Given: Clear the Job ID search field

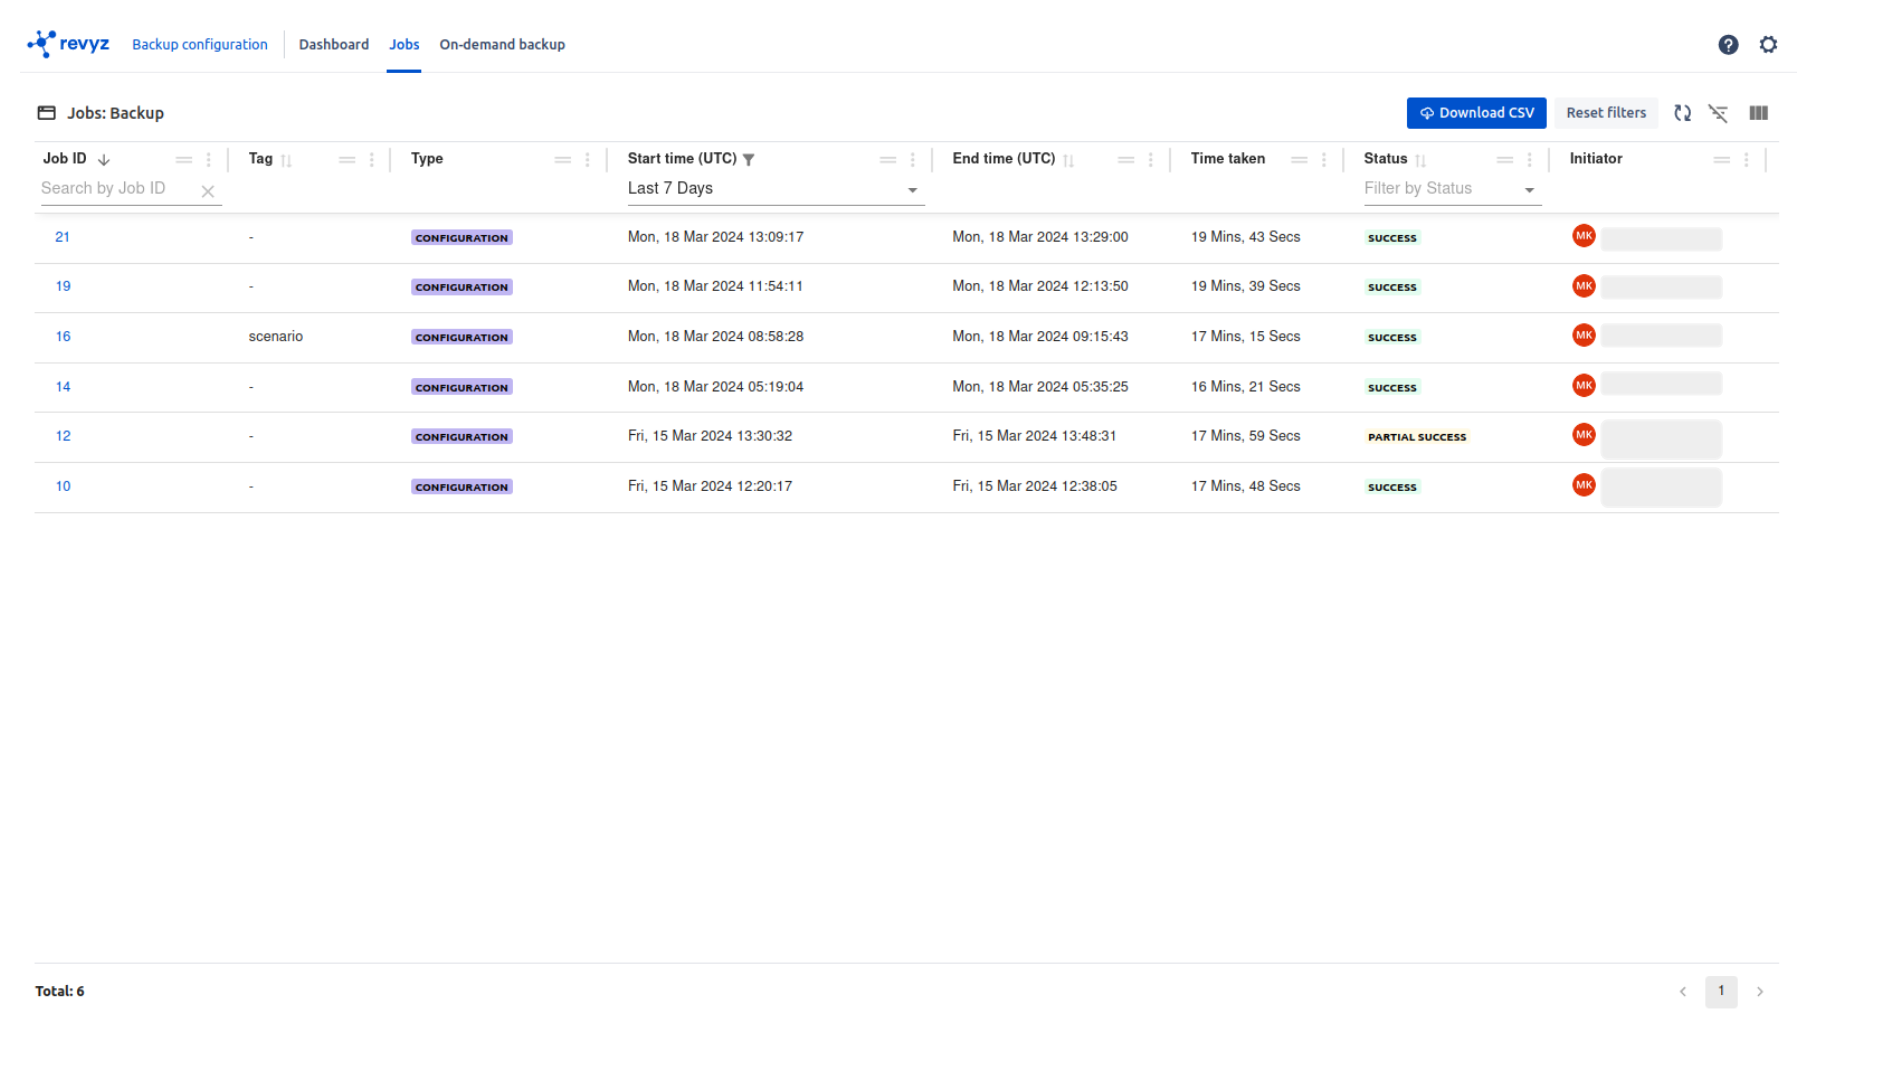Looking at the screenshot, I should (x=208, y=191).
